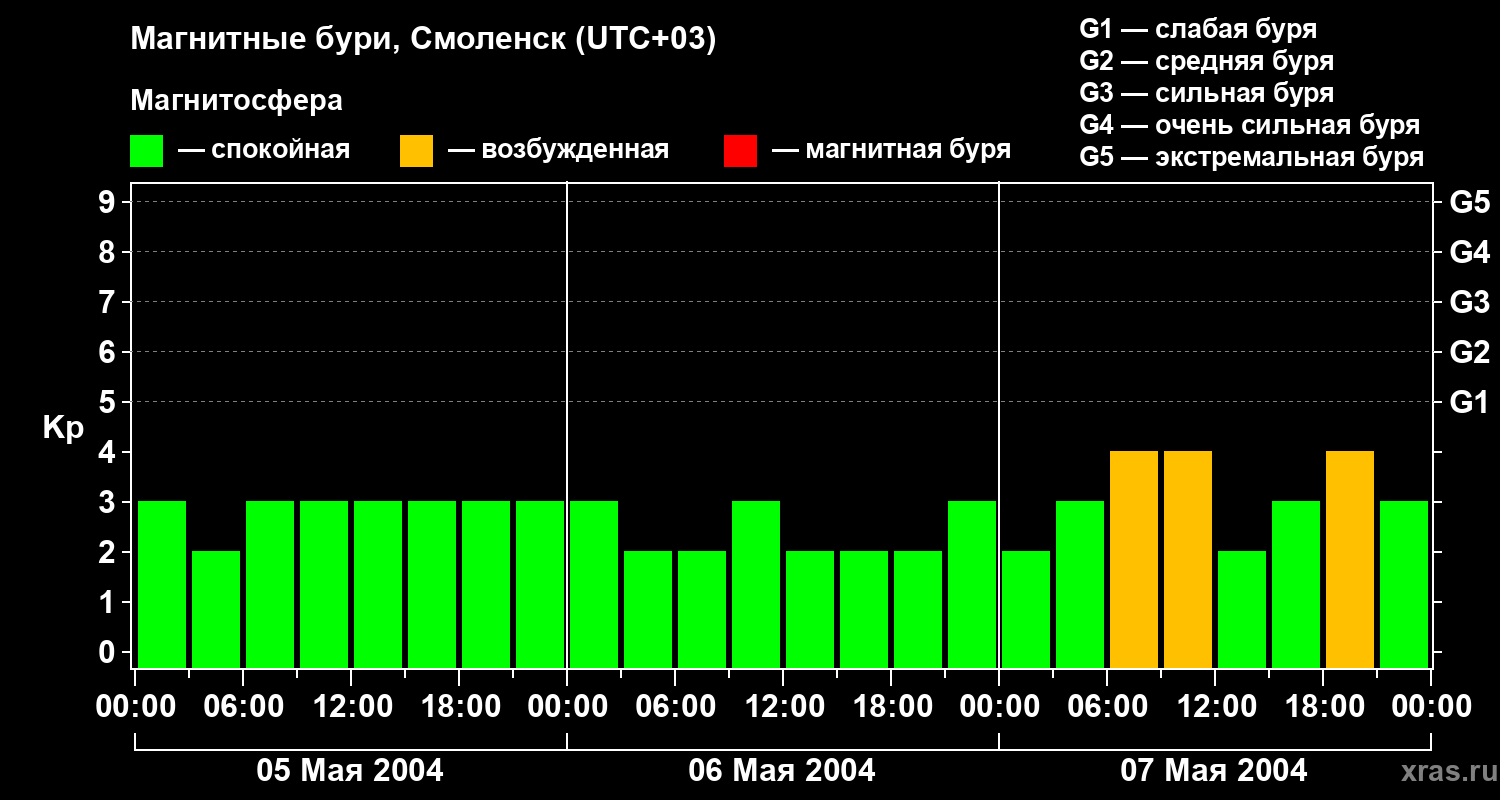Screen dimensions: 1500x800
Task: Click the 'G3' label on right axis
Action: coord(1469,302)
